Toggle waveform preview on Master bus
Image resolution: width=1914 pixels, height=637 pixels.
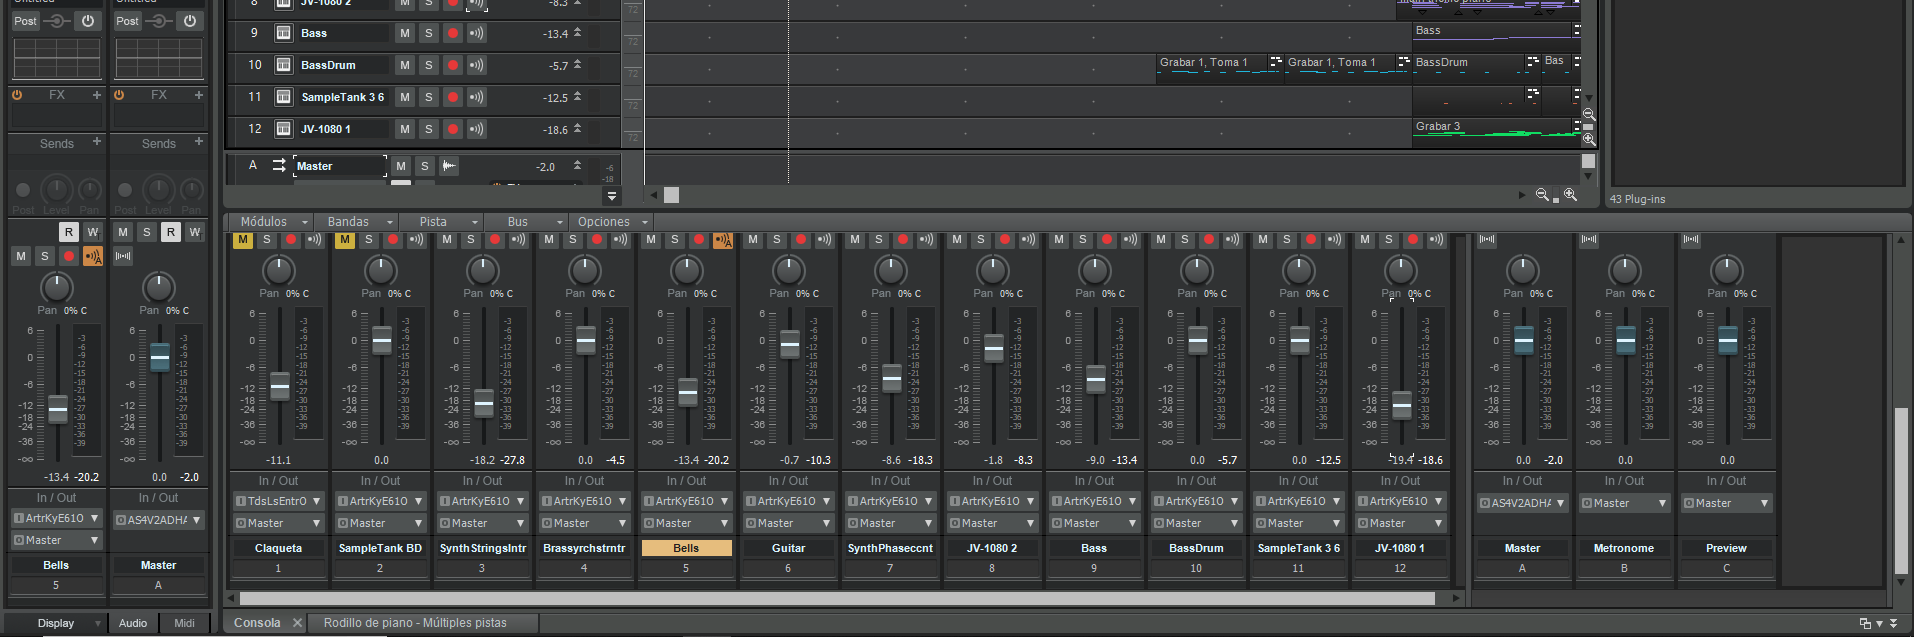point(449,166)
